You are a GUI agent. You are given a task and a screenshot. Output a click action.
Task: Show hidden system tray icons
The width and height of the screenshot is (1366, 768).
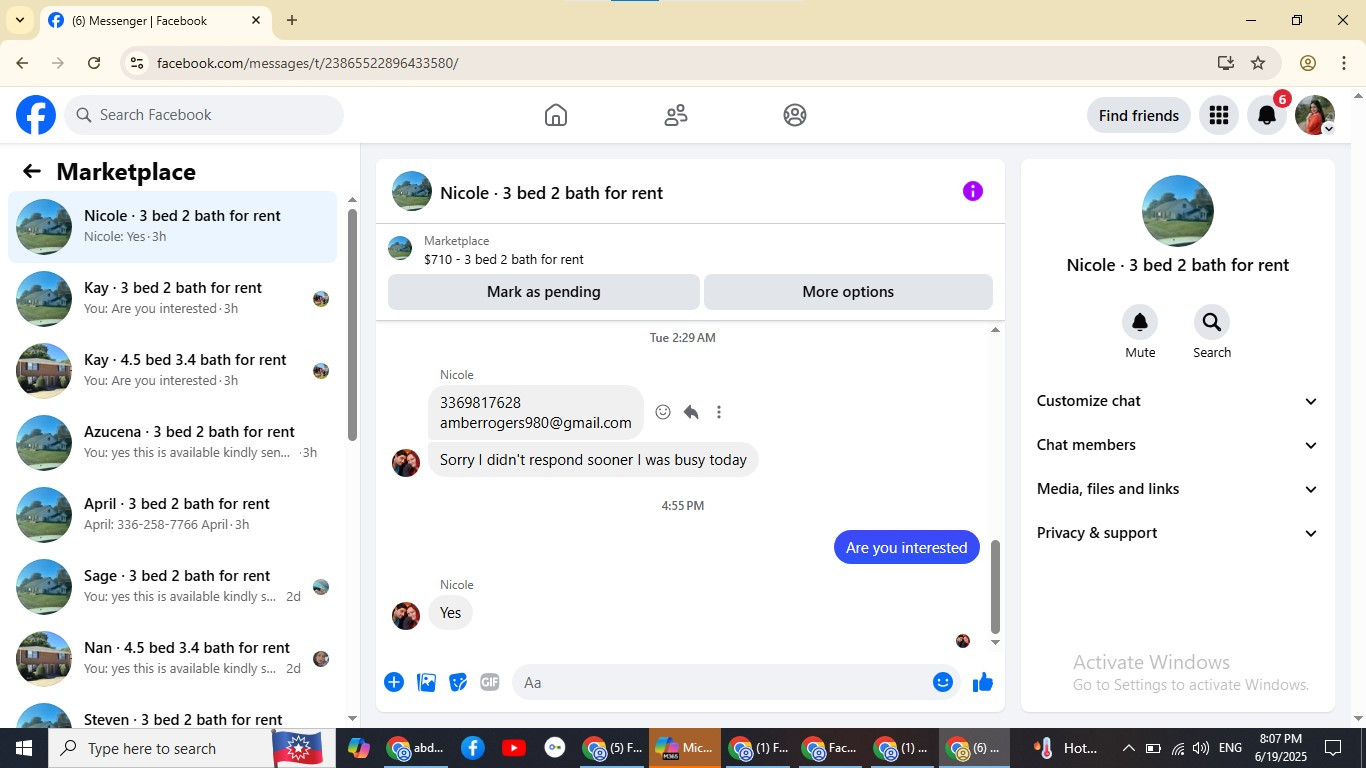tap(1129, 748)
